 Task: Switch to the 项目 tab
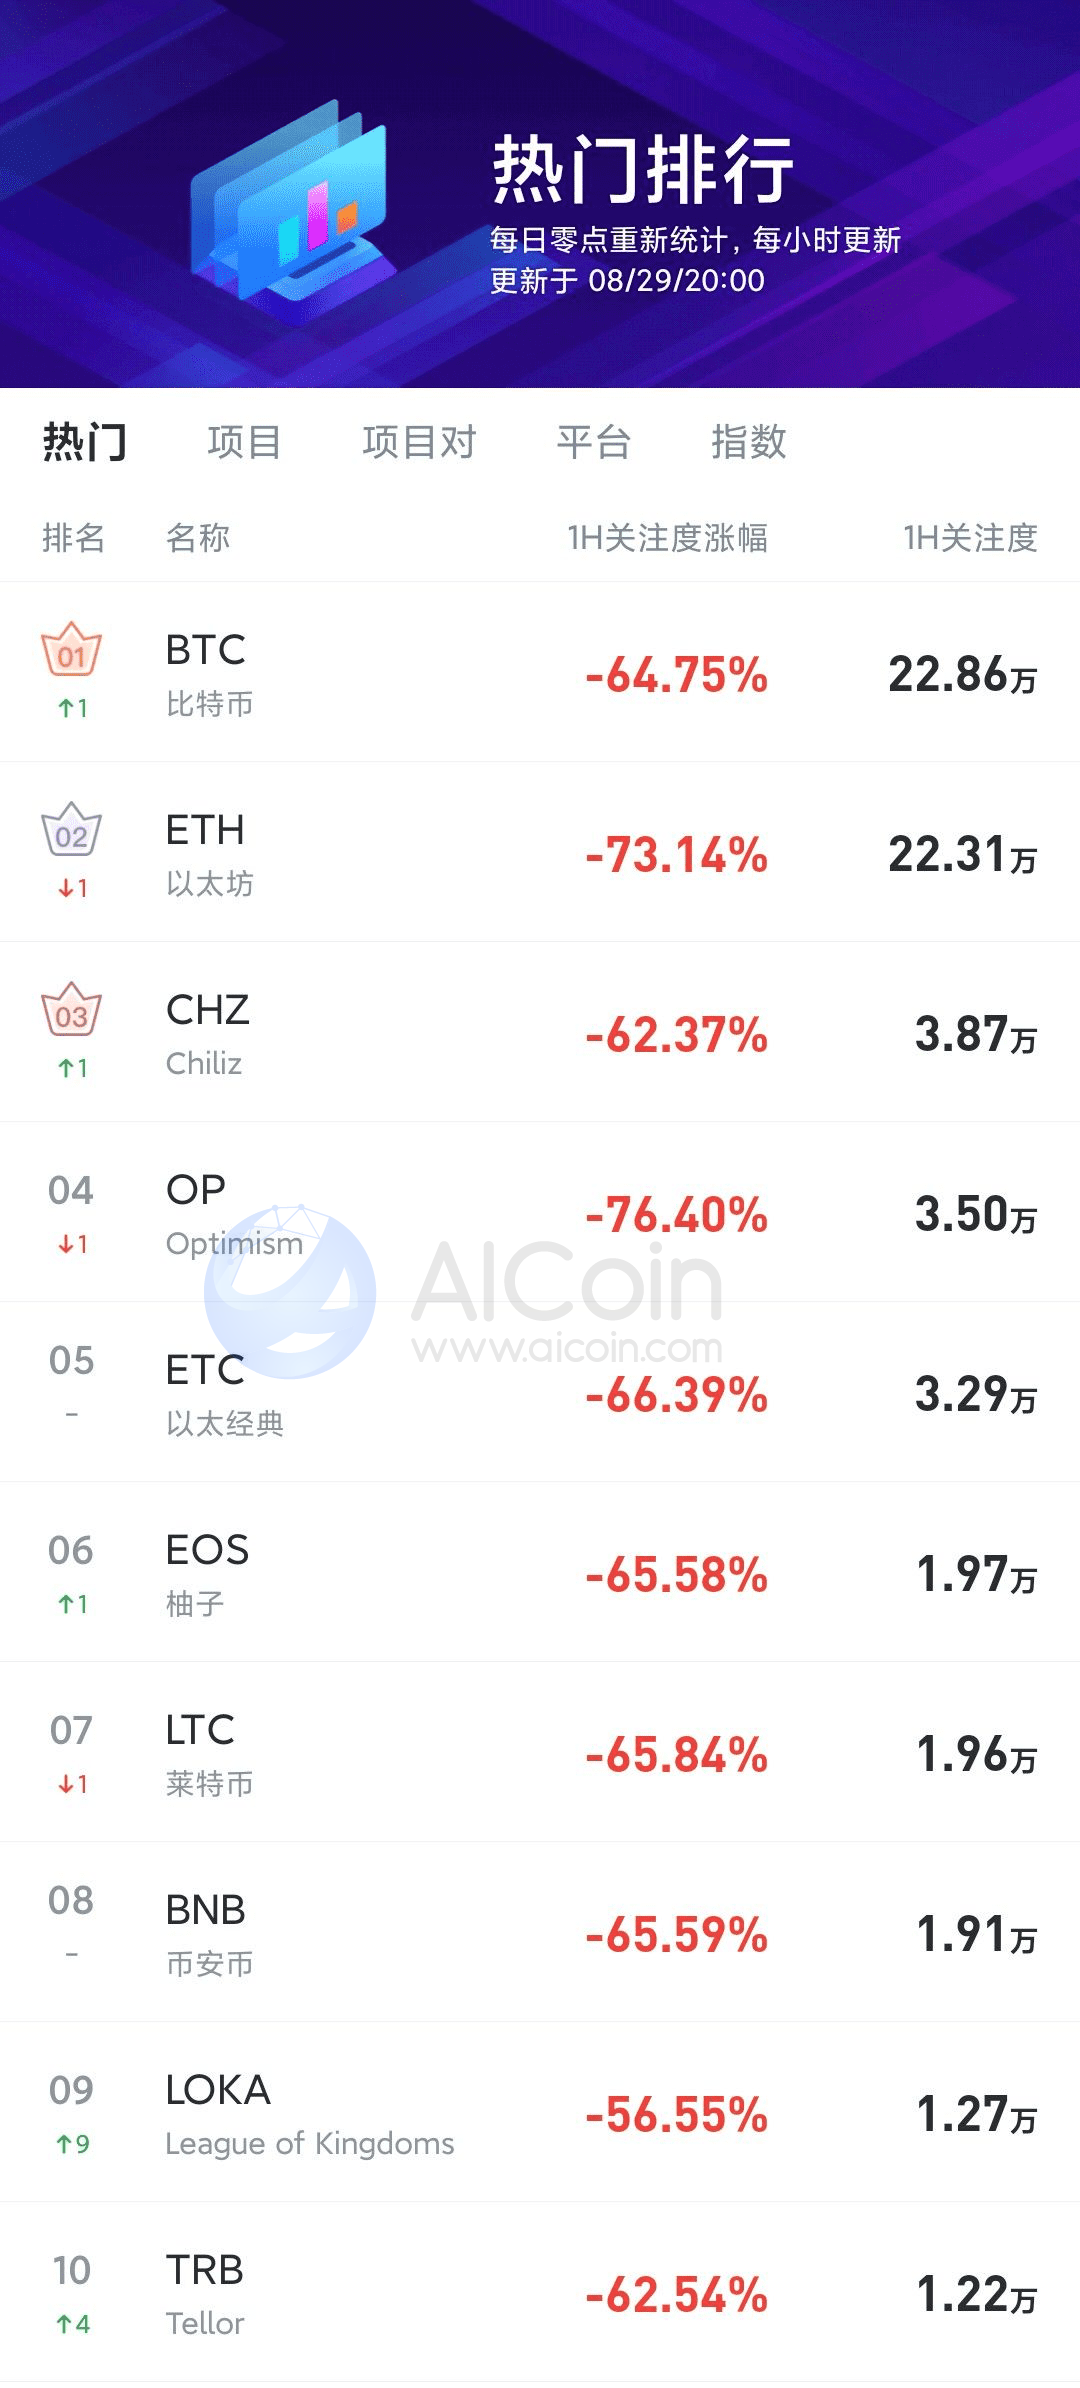[245, 441]
